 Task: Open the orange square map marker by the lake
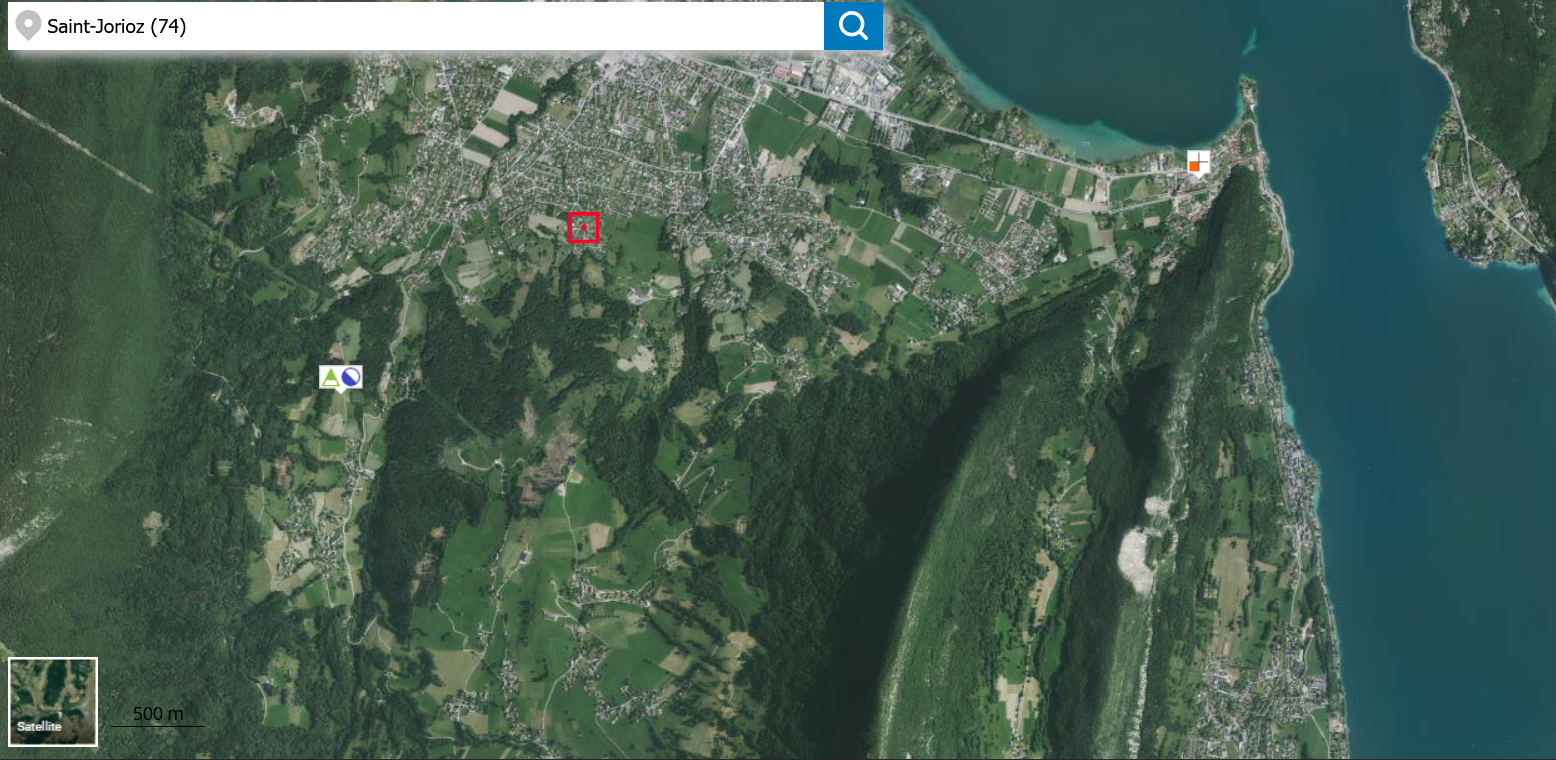click(1198, 162)
